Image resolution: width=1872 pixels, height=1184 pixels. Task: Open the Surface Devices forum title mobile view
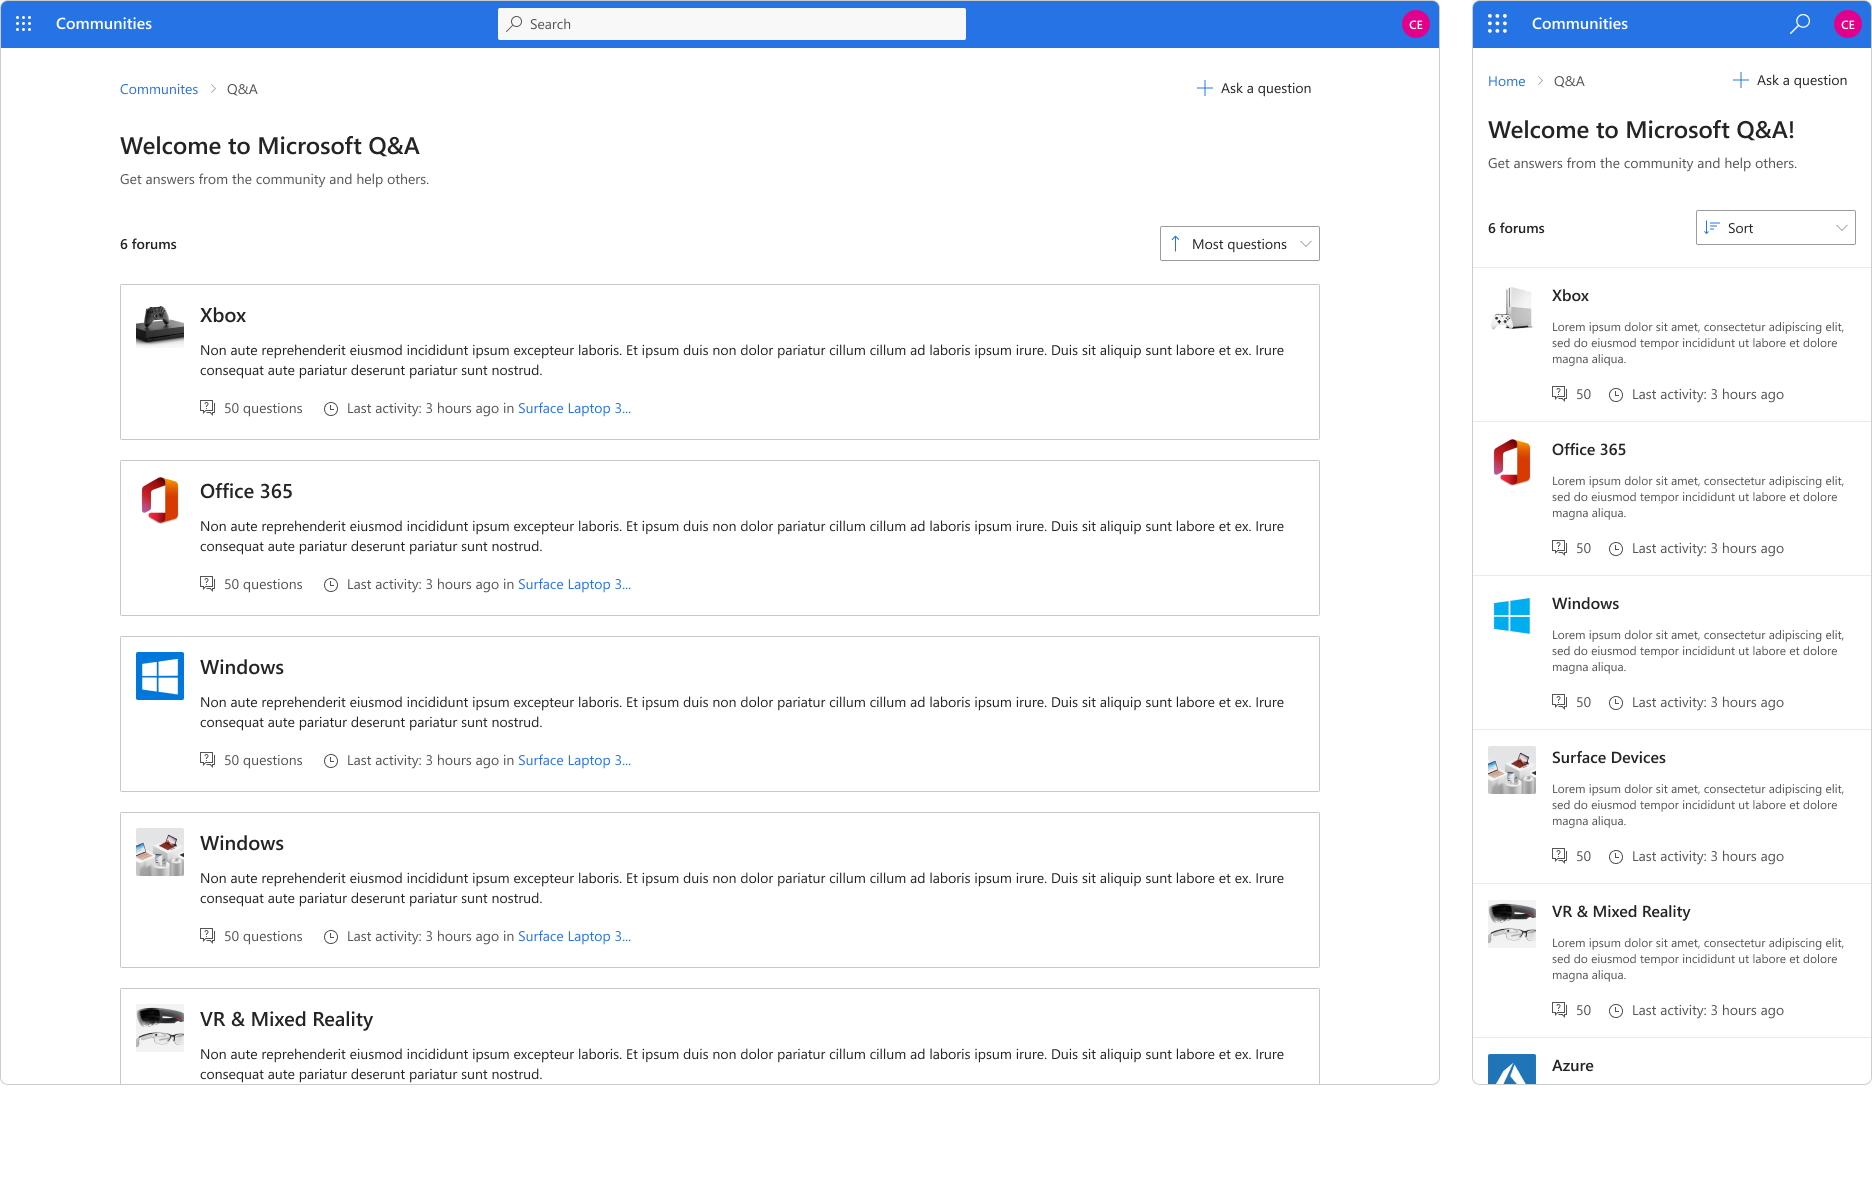[x=1608, y=758]
